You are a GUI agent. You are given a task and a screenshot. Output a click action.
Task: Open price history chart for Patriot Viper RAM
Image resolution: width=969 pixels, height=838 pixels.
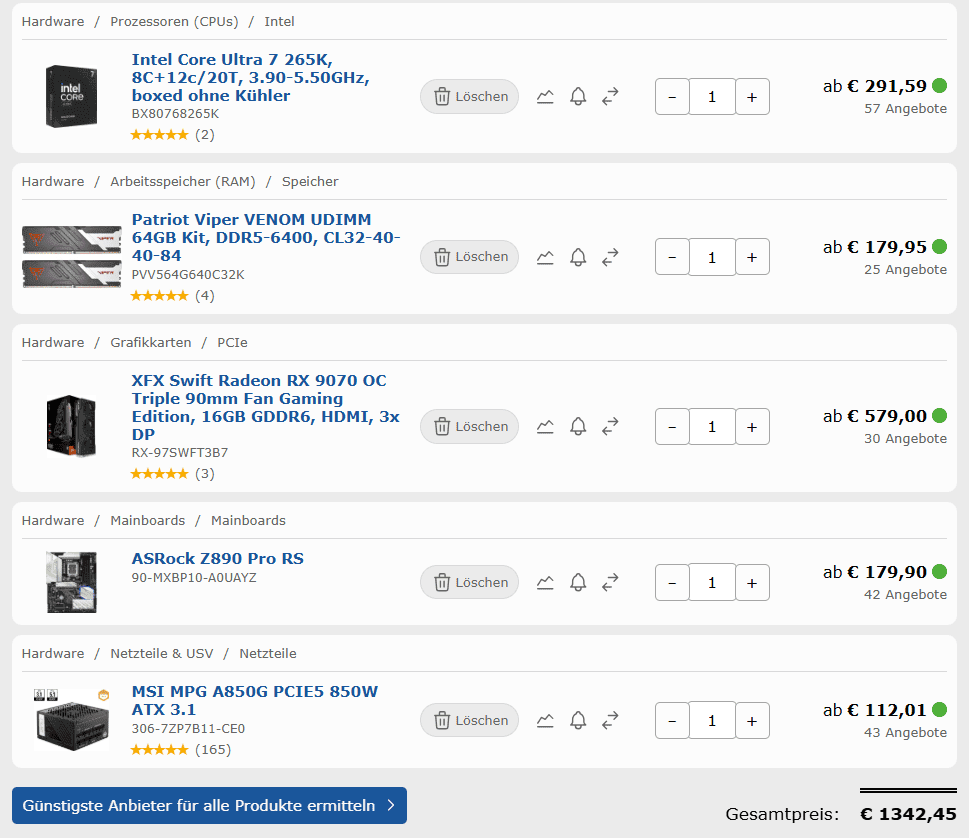545,257
